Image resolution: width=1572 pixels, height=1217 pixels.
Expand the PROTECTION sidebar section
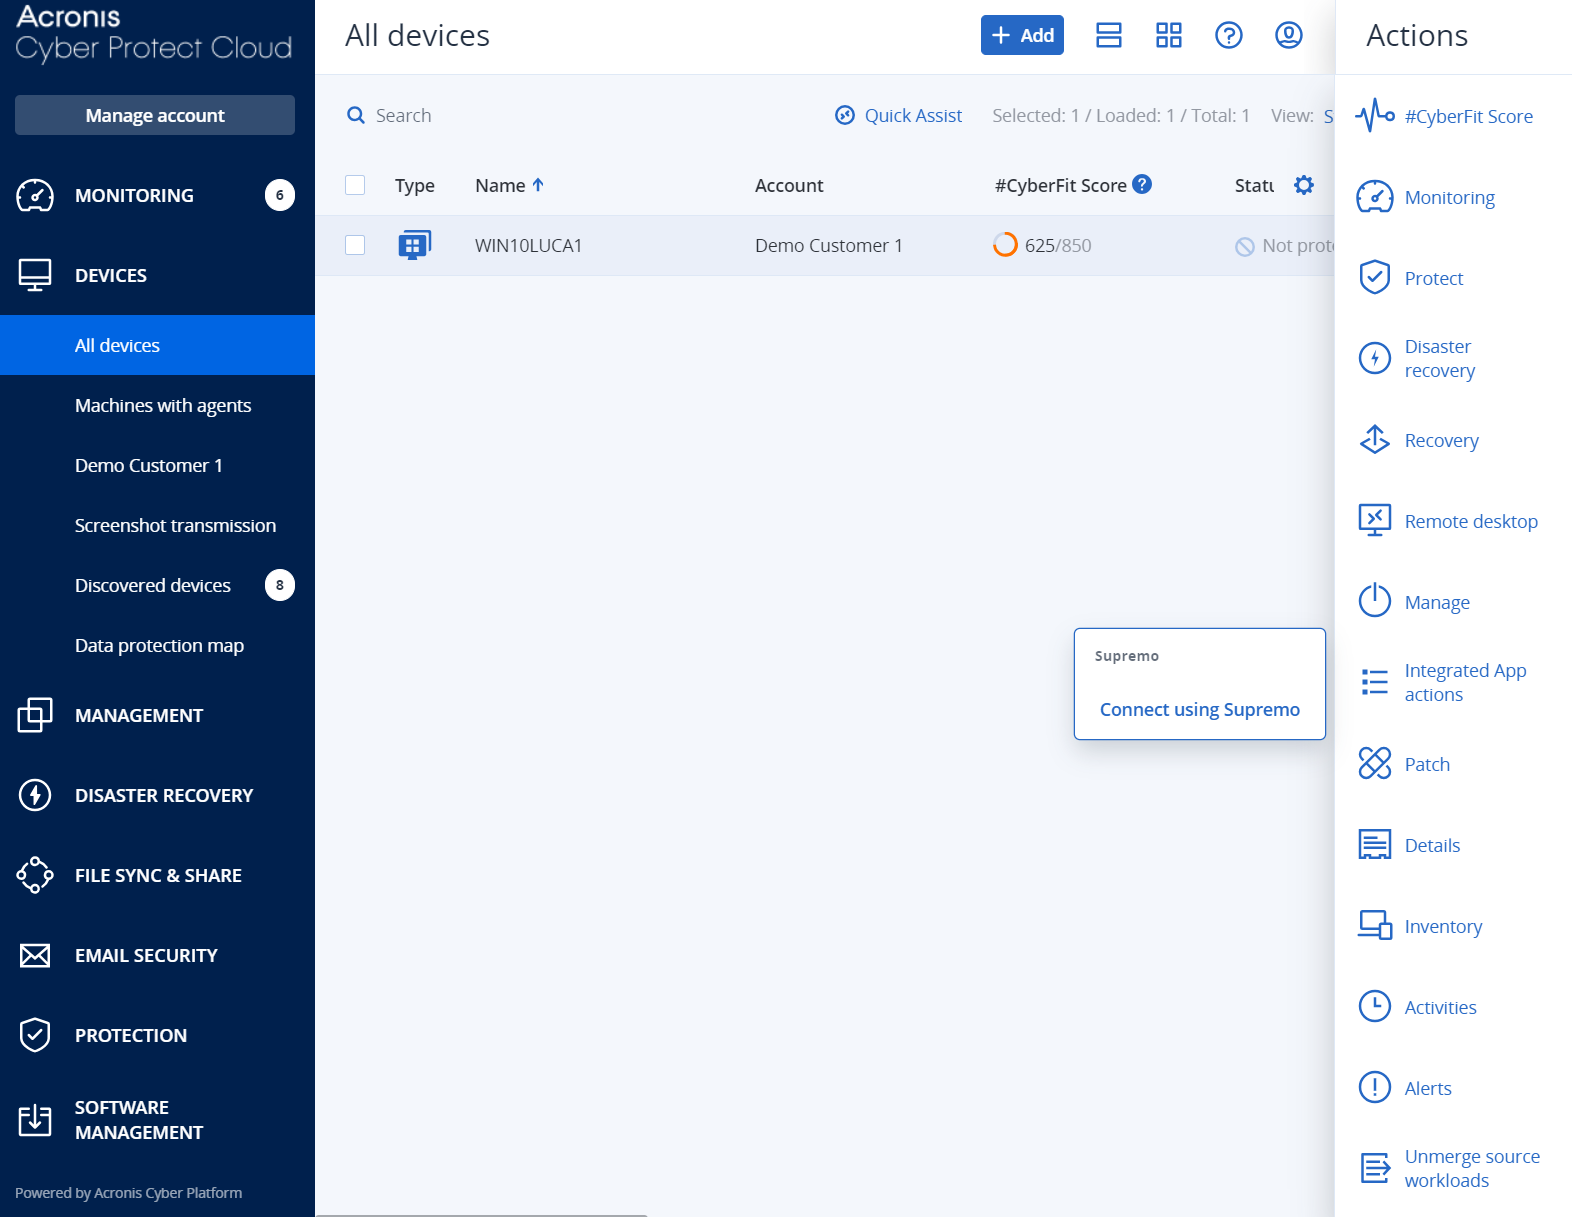click(x=131, y=1035)
